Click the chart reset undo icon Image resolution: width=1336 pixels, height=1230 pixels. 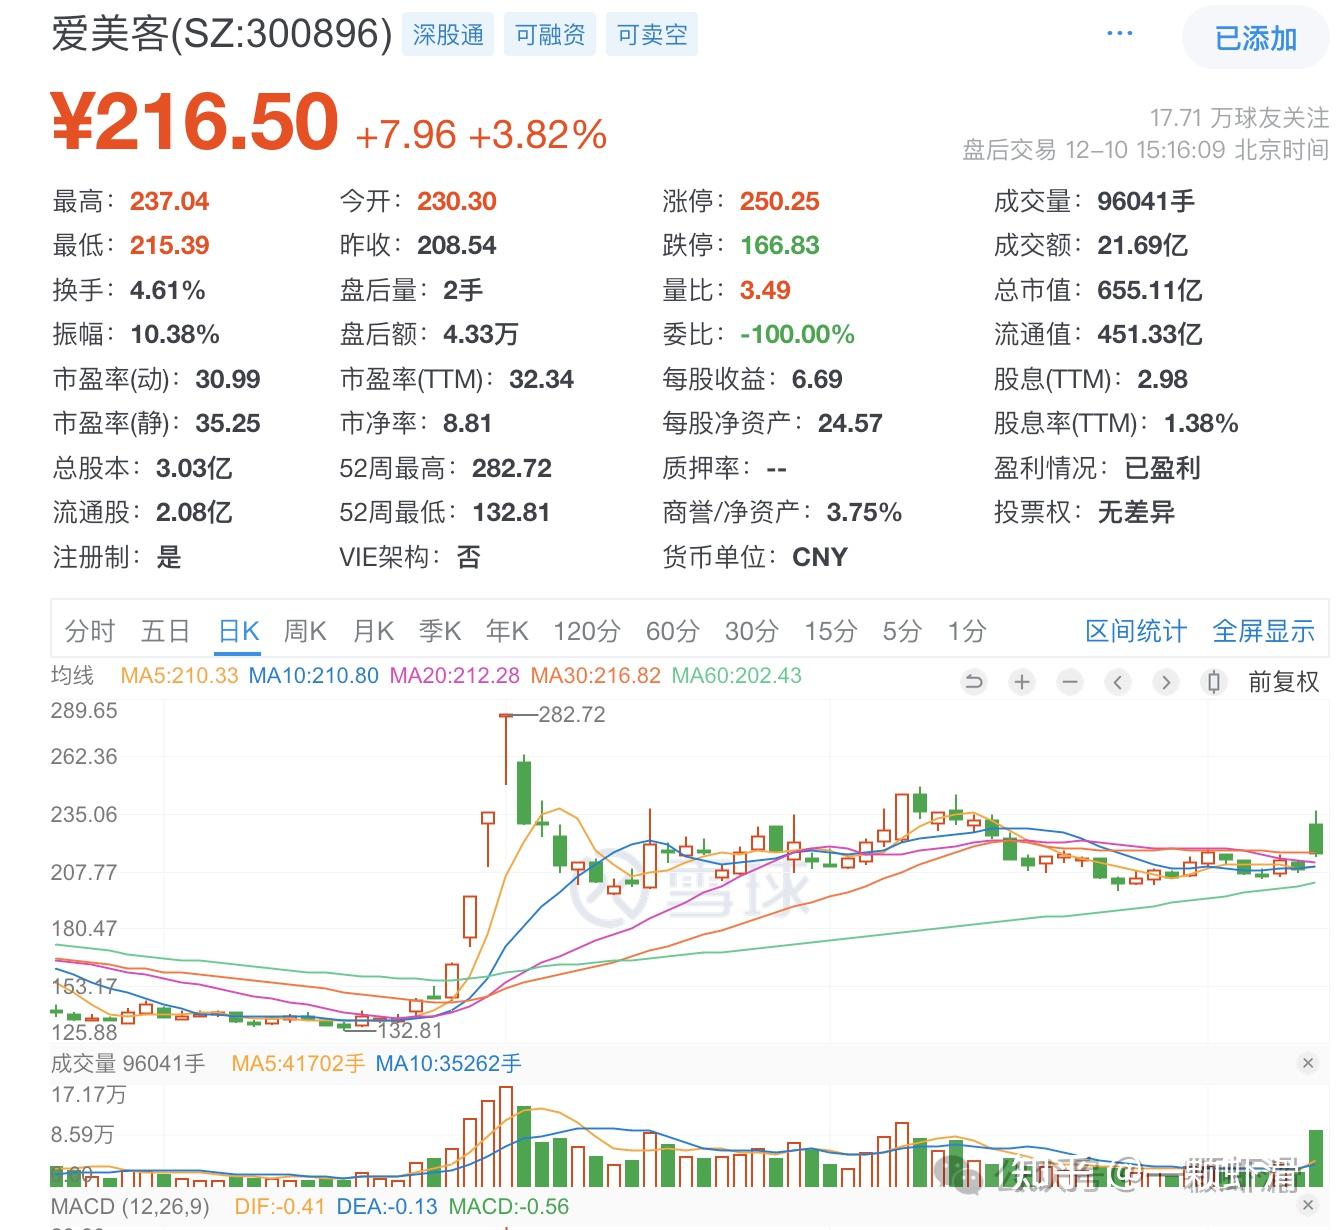point(973,682)
